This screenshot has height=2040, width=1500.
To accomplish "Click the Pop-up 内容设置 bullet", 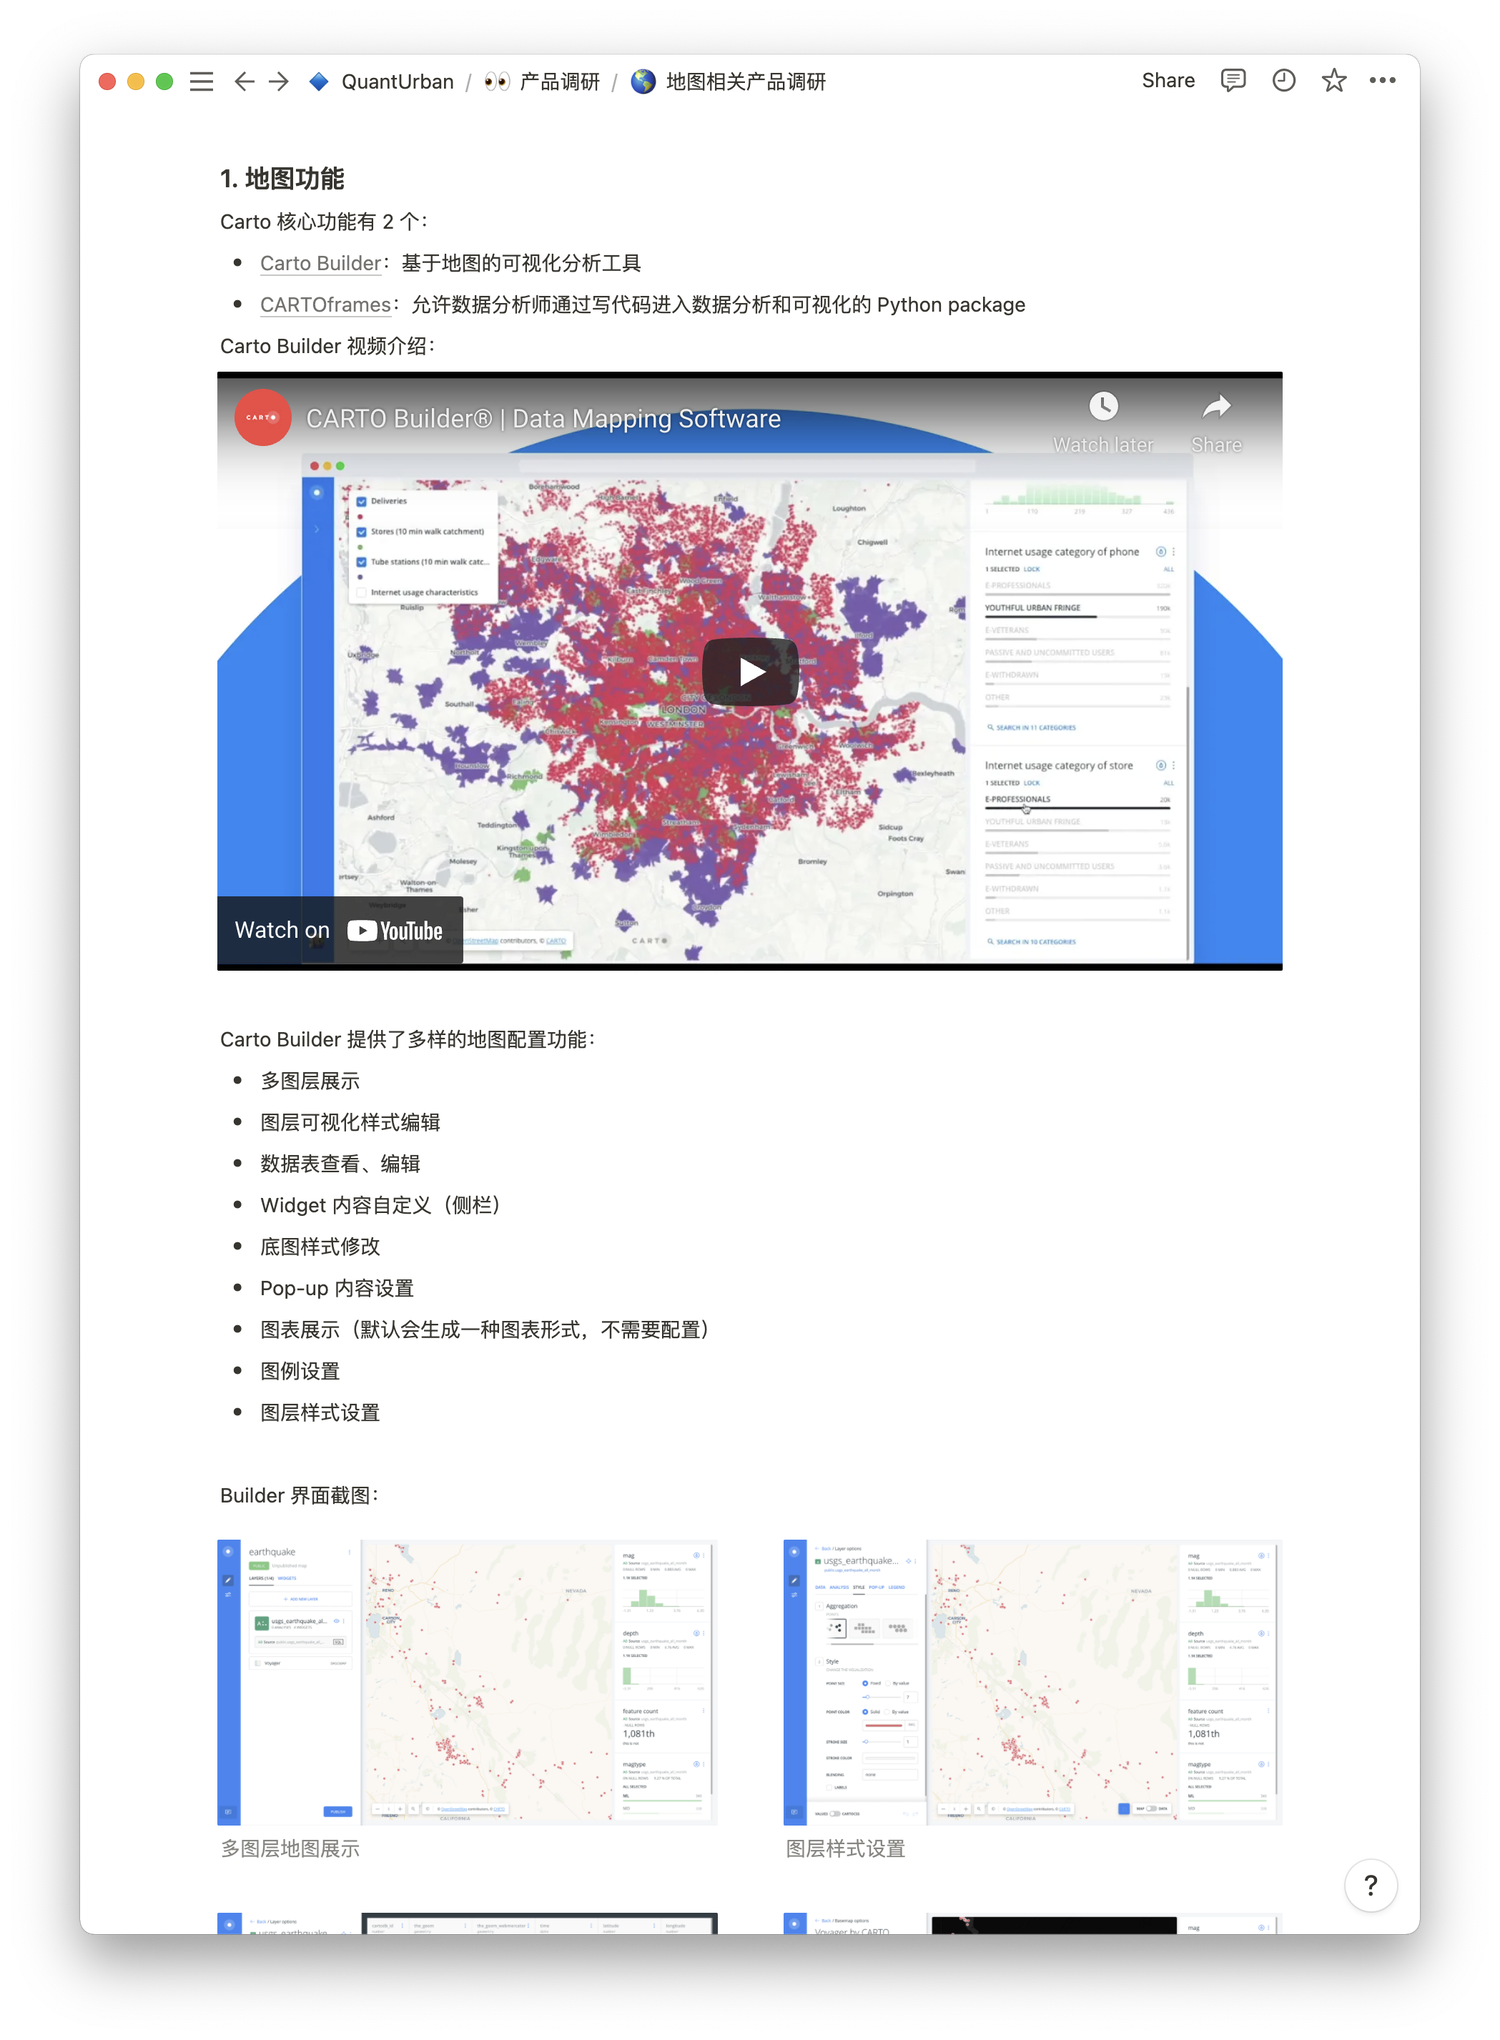I will (337, 1288).
